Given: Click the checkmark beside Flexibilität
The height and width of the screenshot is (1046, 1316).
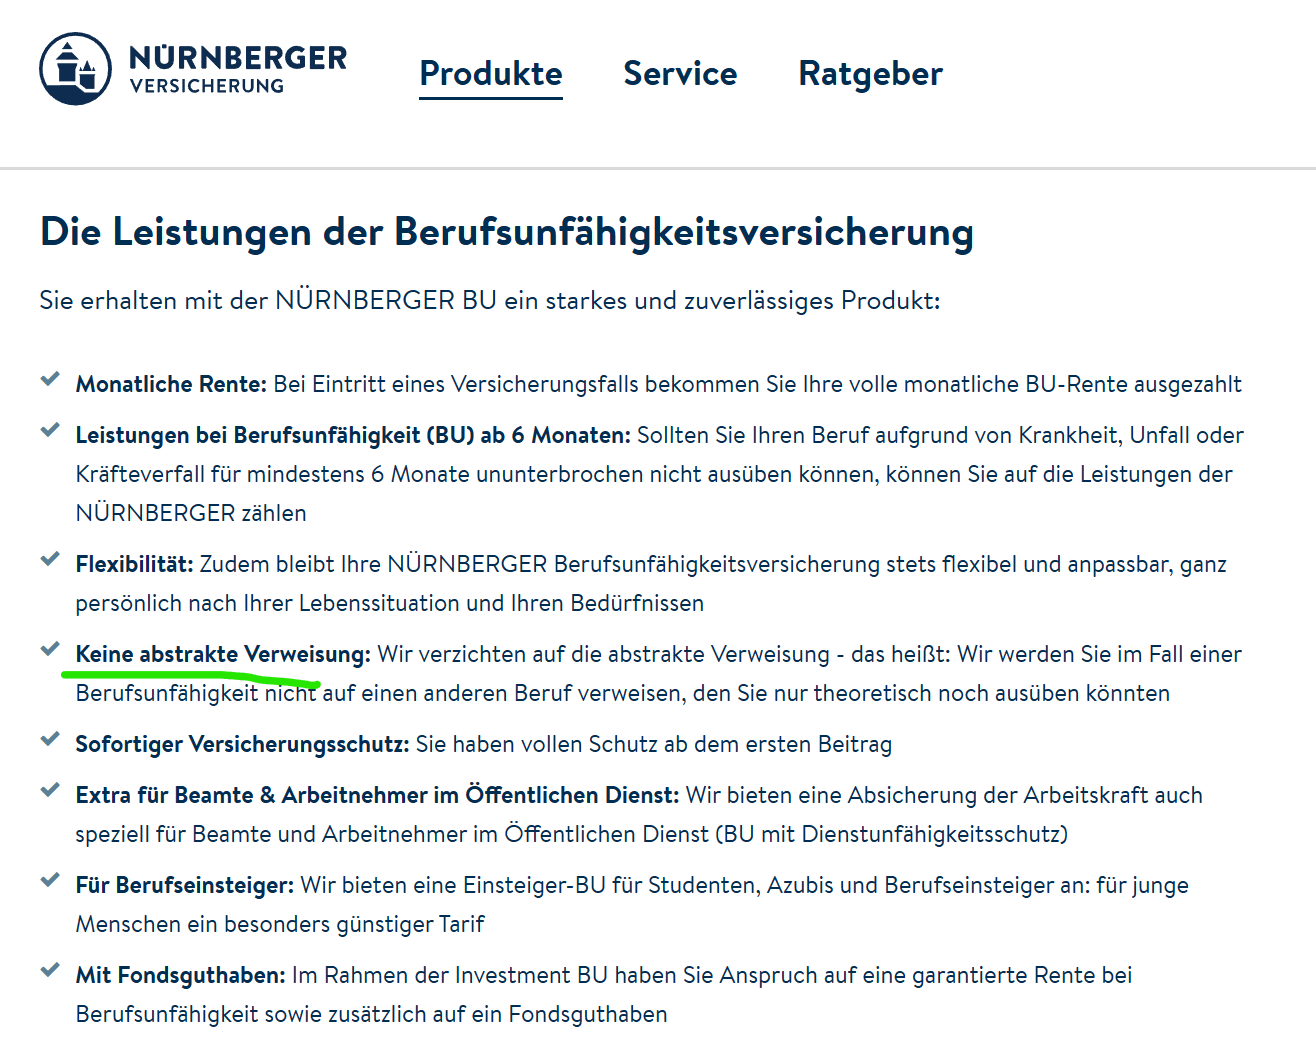Looking at the screenshot, I should coord(50,560).
